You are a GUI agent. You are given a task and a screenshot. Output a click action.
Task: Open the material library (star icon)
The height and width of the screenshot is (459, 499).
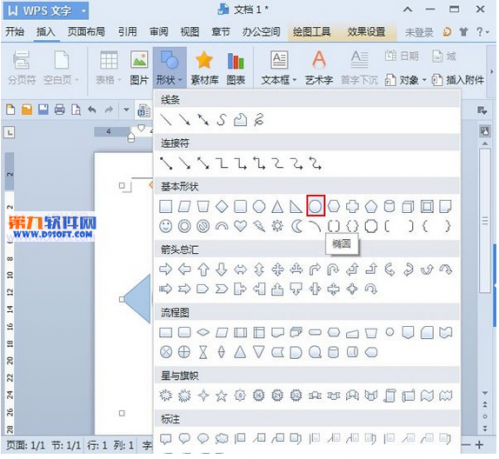[204, 68]
